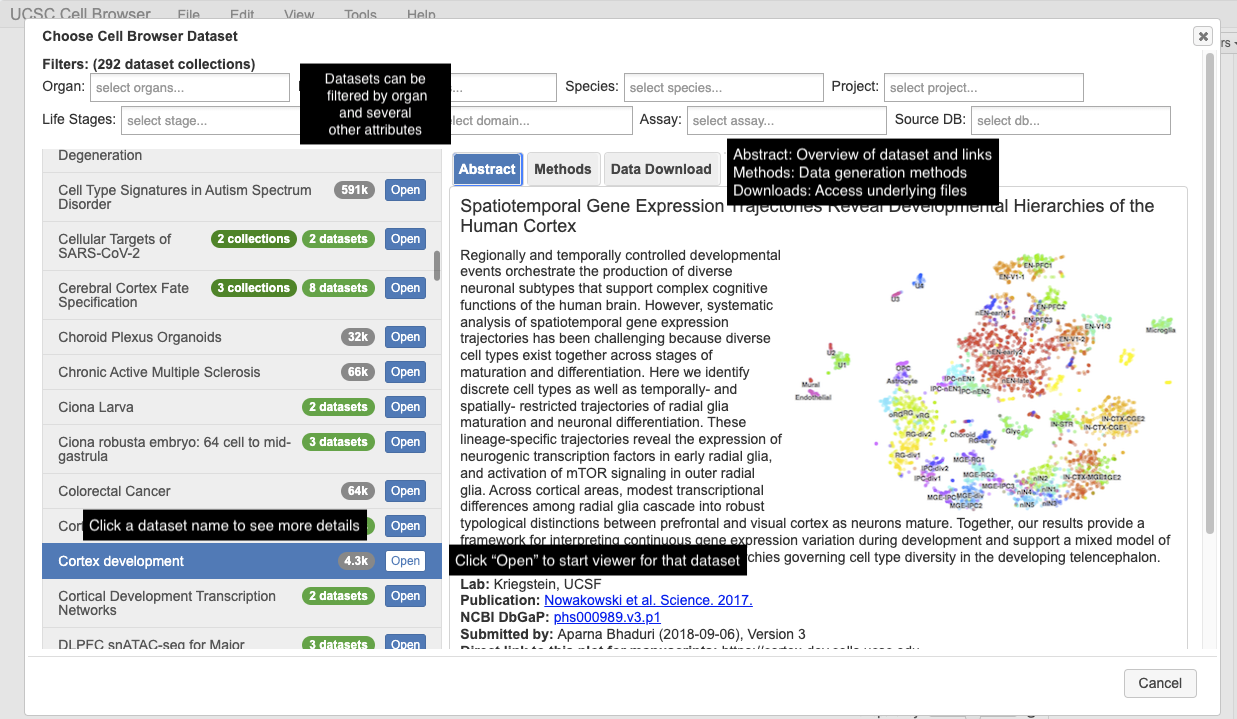
Task: Open the Choroid Plexus Organoids dataset
Action: (405, 337)
